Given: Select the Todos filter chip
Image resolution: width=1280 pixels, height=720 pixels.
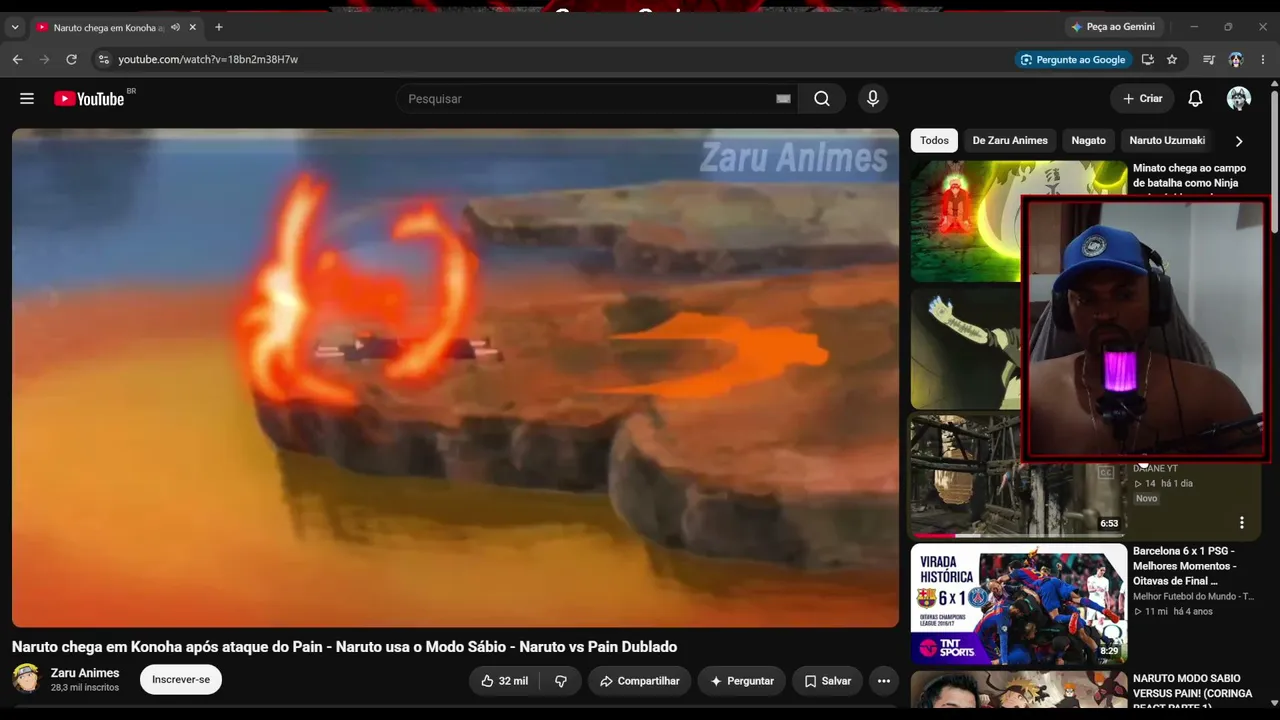Looking at the screenshot, I should point(934,141).
